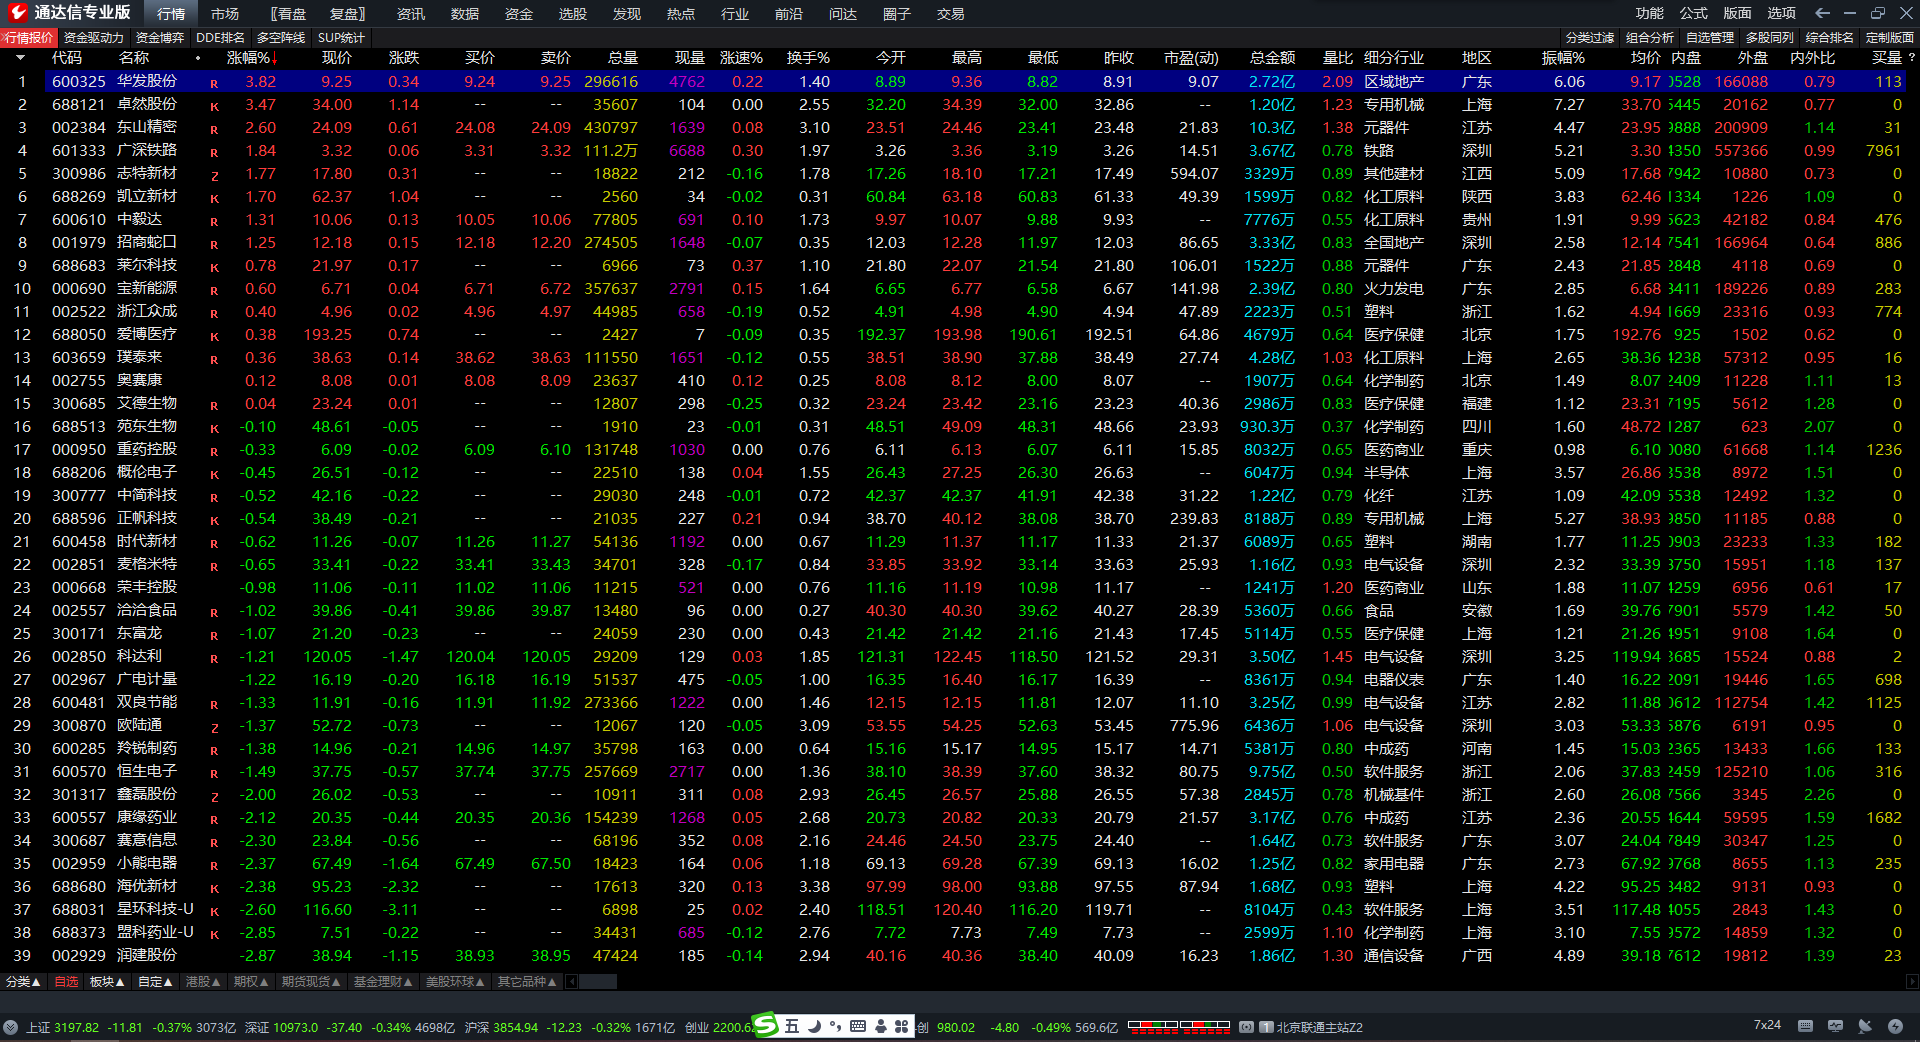
Task: Open the 选项 menu
Action: (x=1782, y=13)
